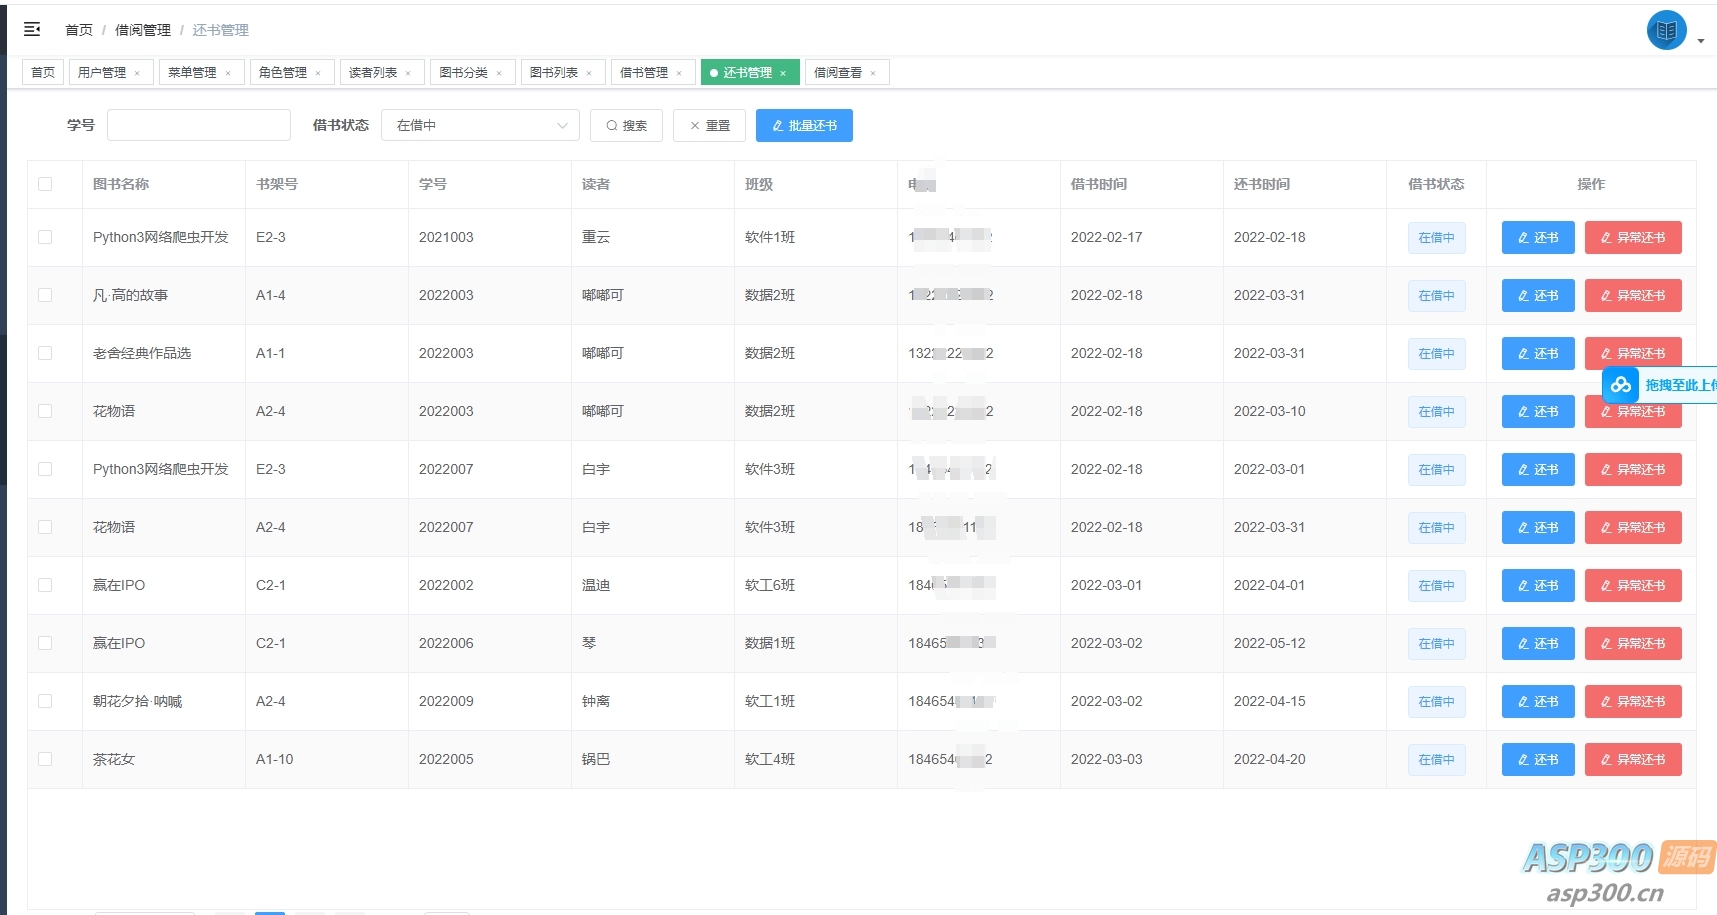Collapse the sidebar using the hamburger icon
Screen dimensions: 1717x915
[x=32, y=29]
